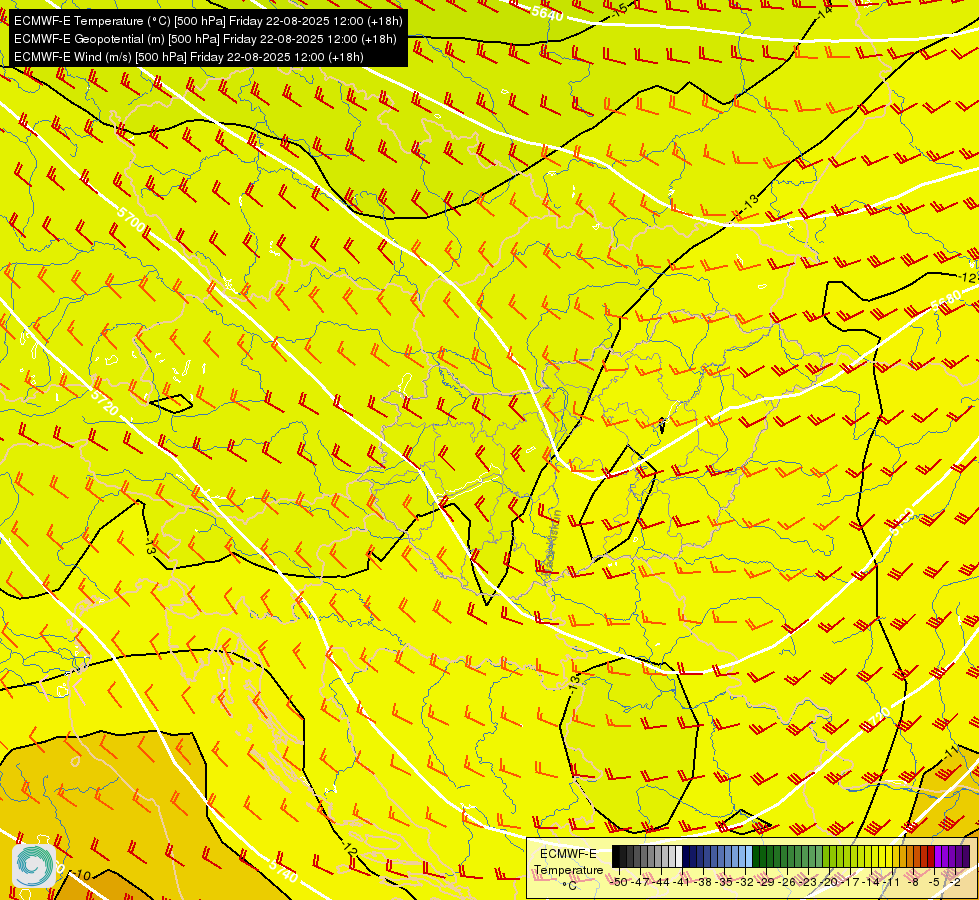
Task: Click the -32 tick label in legend
Action: point(745,882)
